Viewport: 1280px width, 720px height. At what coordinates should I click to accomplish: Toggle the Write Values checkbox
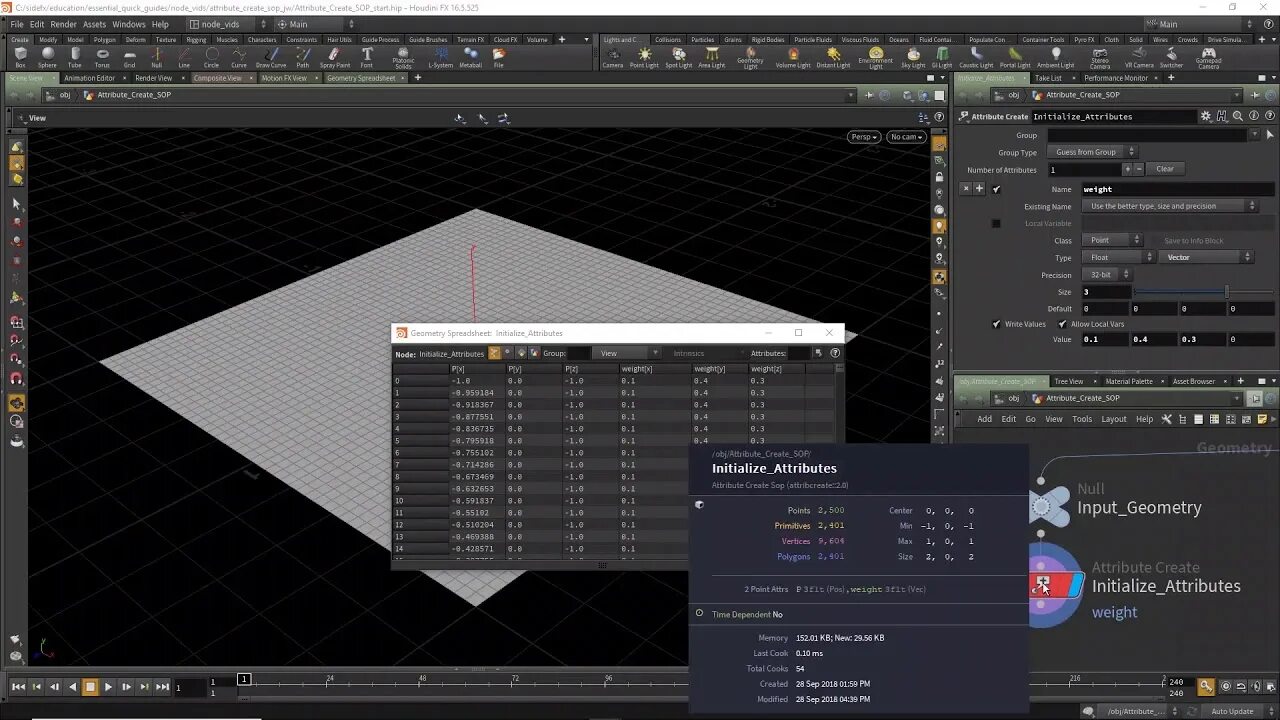point(996,324)
